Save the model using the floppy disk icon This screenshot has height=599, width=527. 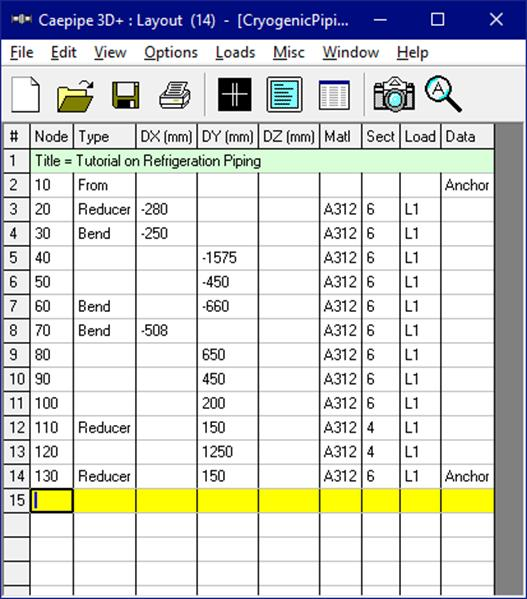[126, 95]
